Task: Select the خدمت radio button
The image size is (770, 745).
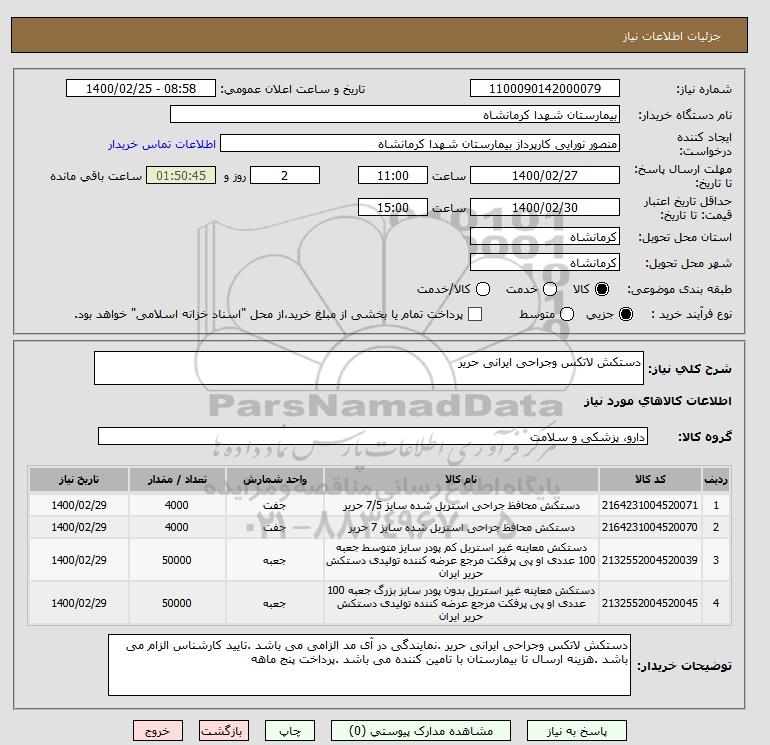Action: pos(550,289)
